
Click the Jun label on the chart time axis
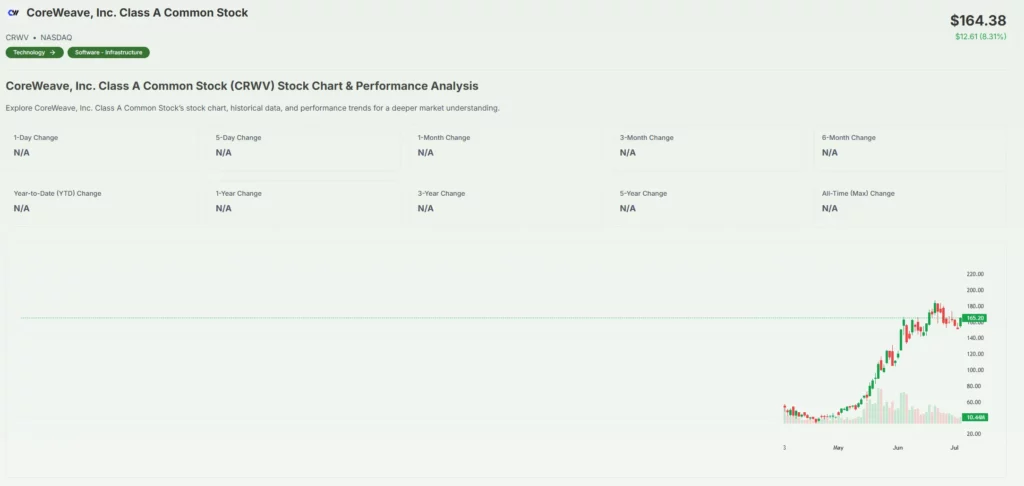(898, 448)
